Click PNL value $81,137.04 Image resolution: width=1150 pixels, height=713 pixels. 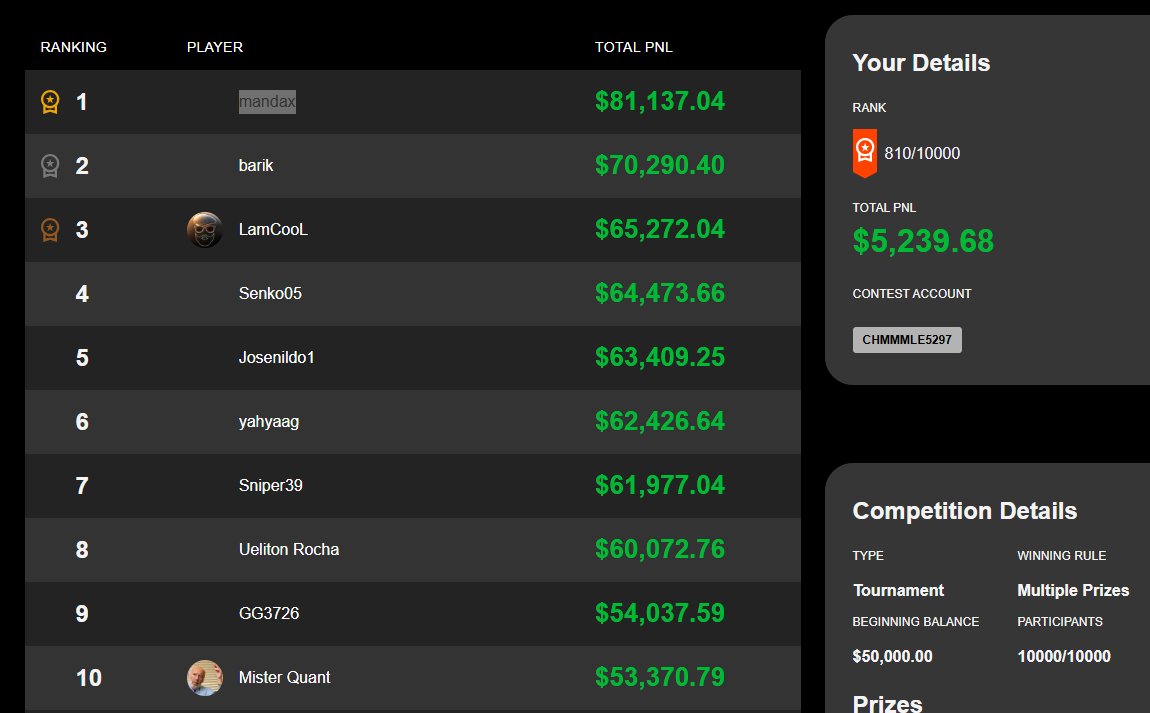pyautogui.click(x=660, y=101)
